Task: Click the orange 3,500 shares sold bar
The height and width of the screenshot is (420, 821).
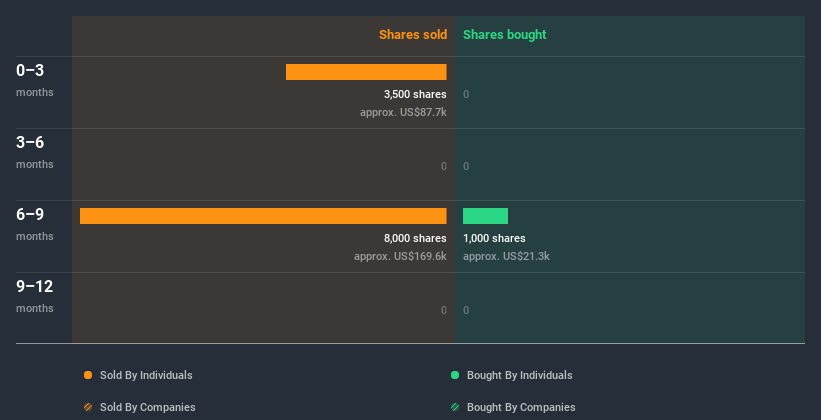Action: click(366, 72)
